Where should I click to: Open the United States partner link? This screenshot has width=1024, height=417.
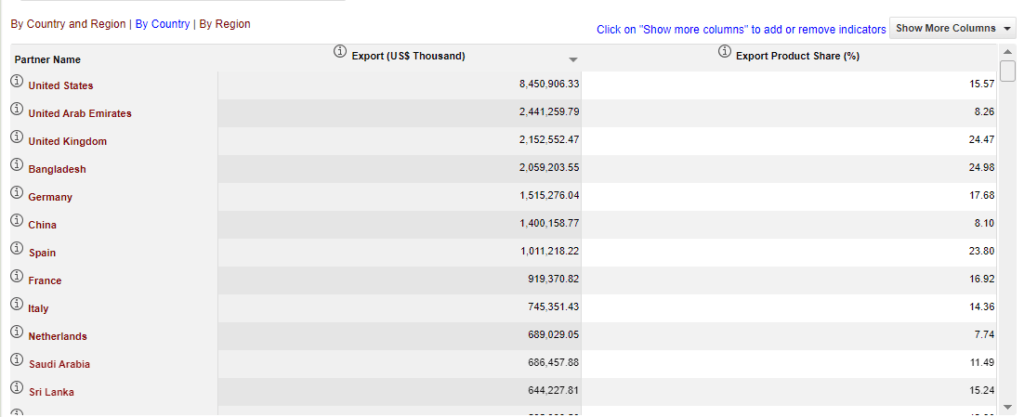tap(61, 85)
